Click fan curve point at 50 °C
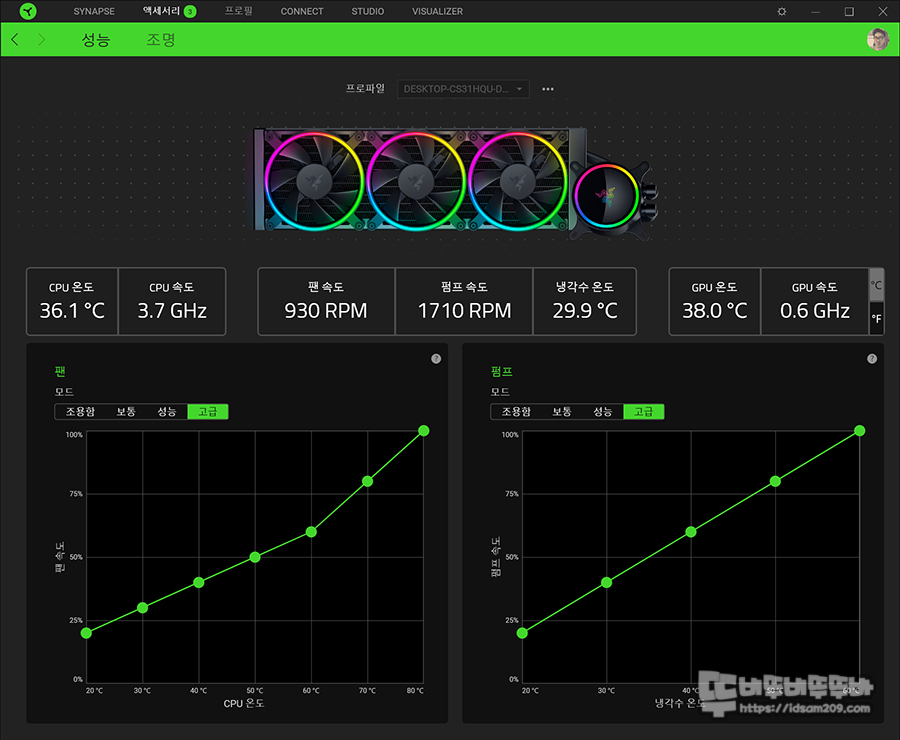The width and height of the screenshot is (900, 740). pyautogui.click(x=255, y=557)
